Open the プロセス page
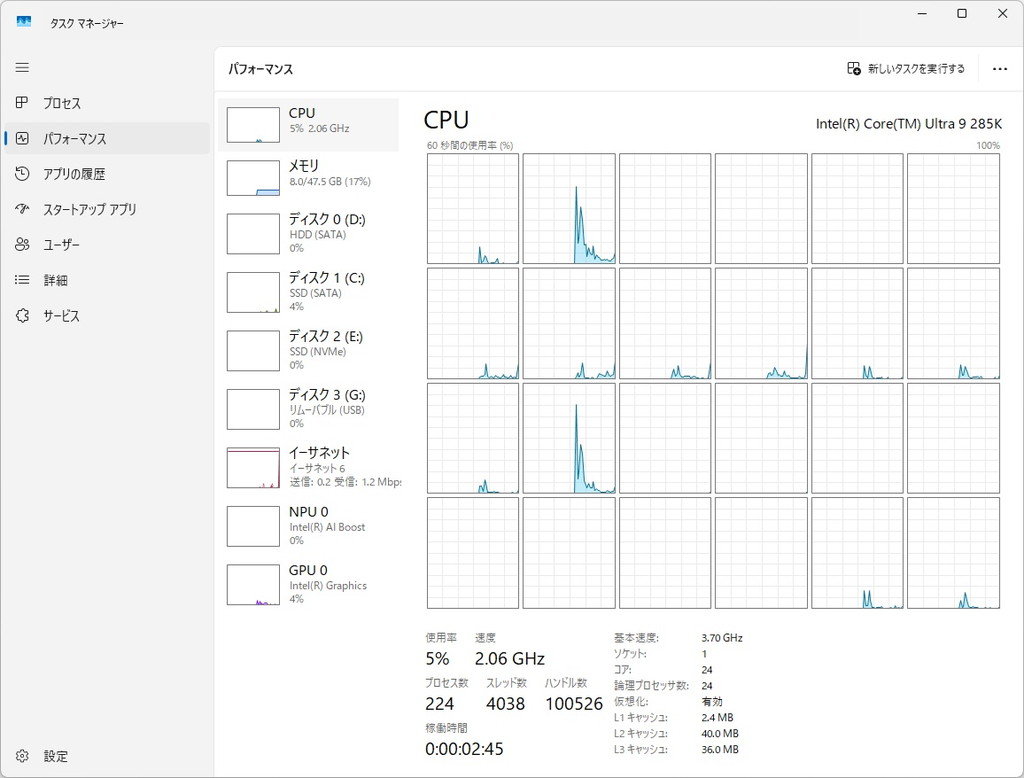 pyautogui.click(x=62, y=103)
